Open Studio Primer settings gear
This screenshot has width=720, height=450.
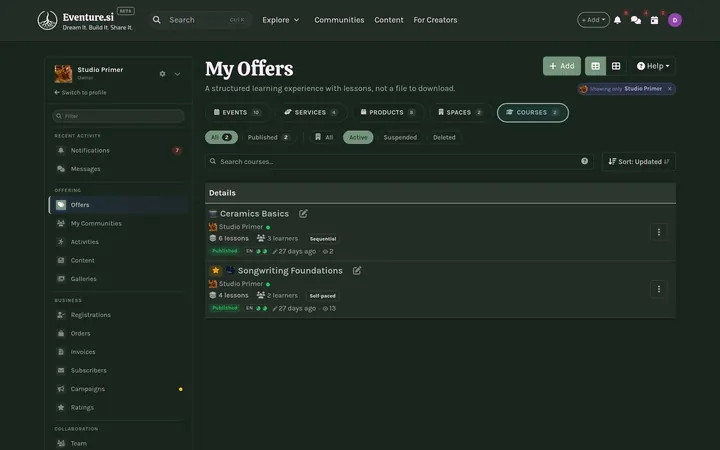pyautogui.click(x=163, y=73)
